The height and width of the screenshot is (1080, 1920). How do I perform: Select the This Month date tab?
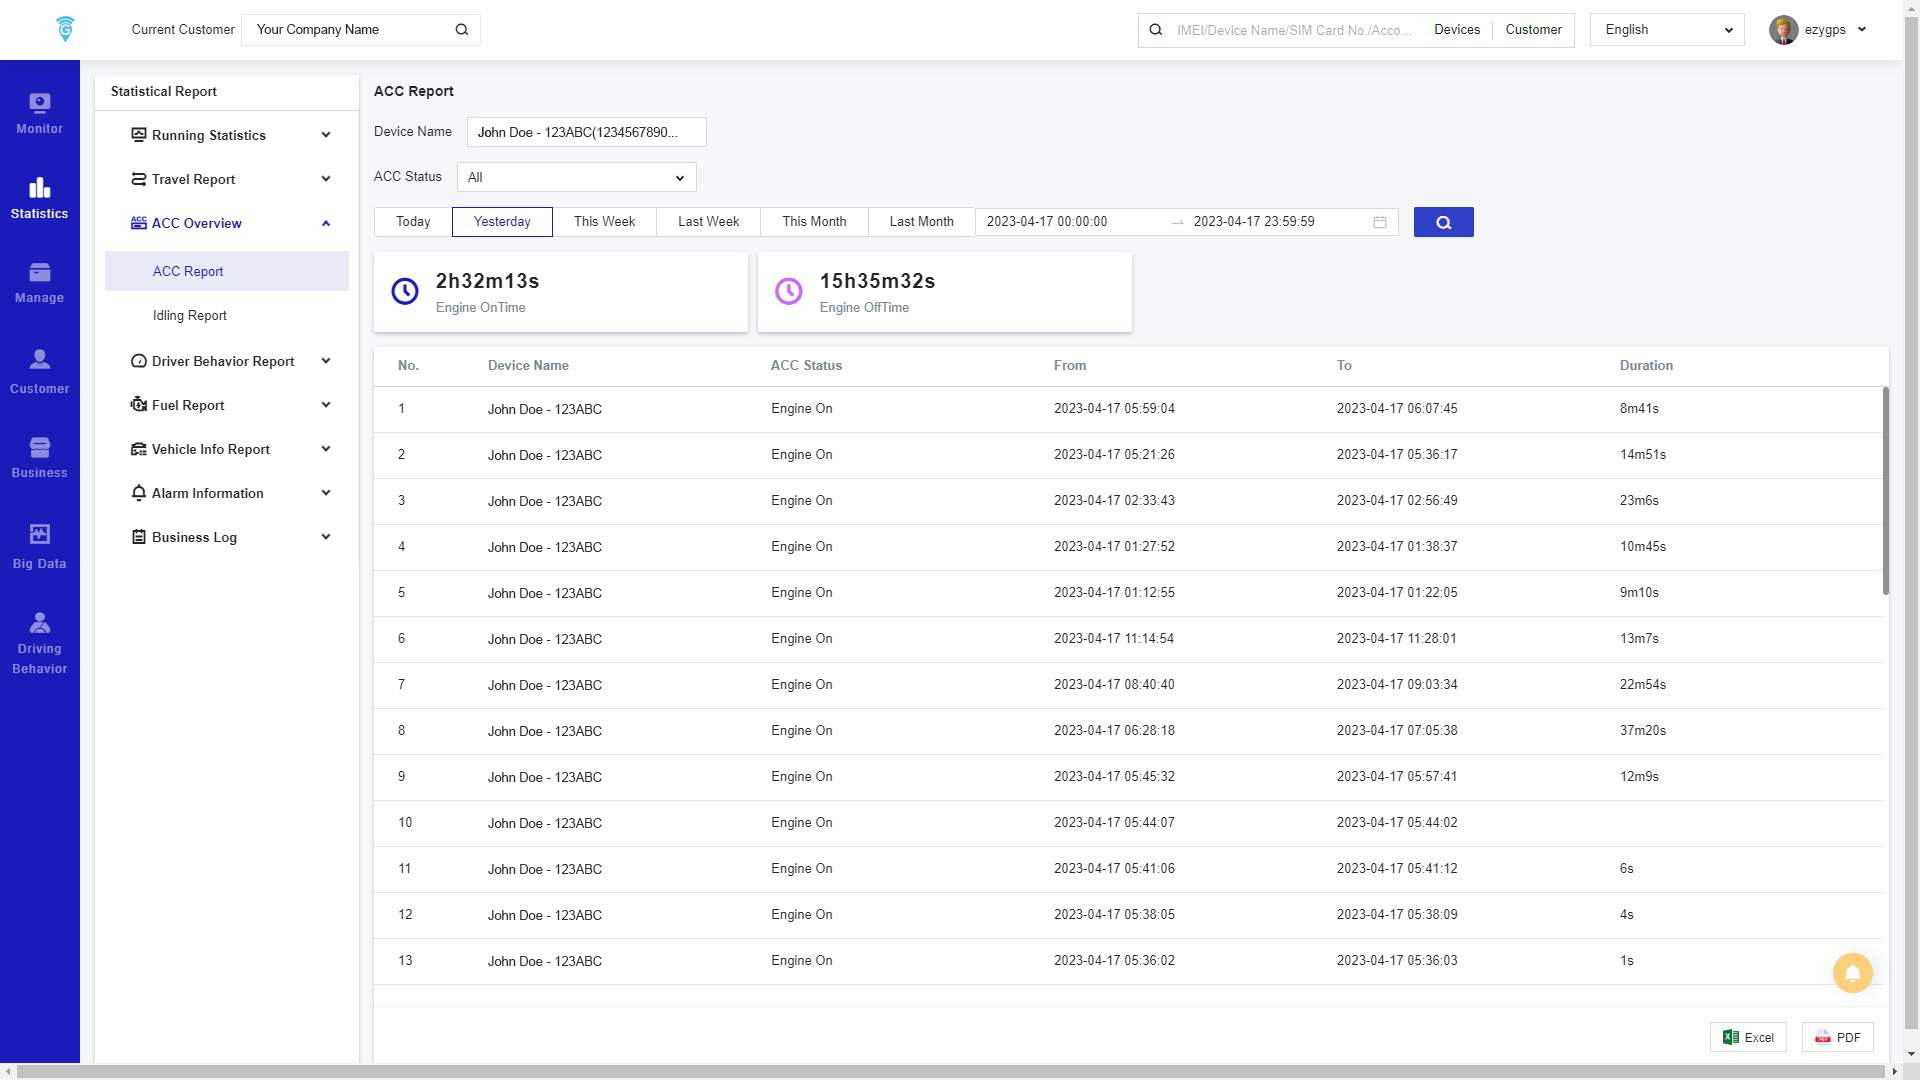tap(813, 222)
